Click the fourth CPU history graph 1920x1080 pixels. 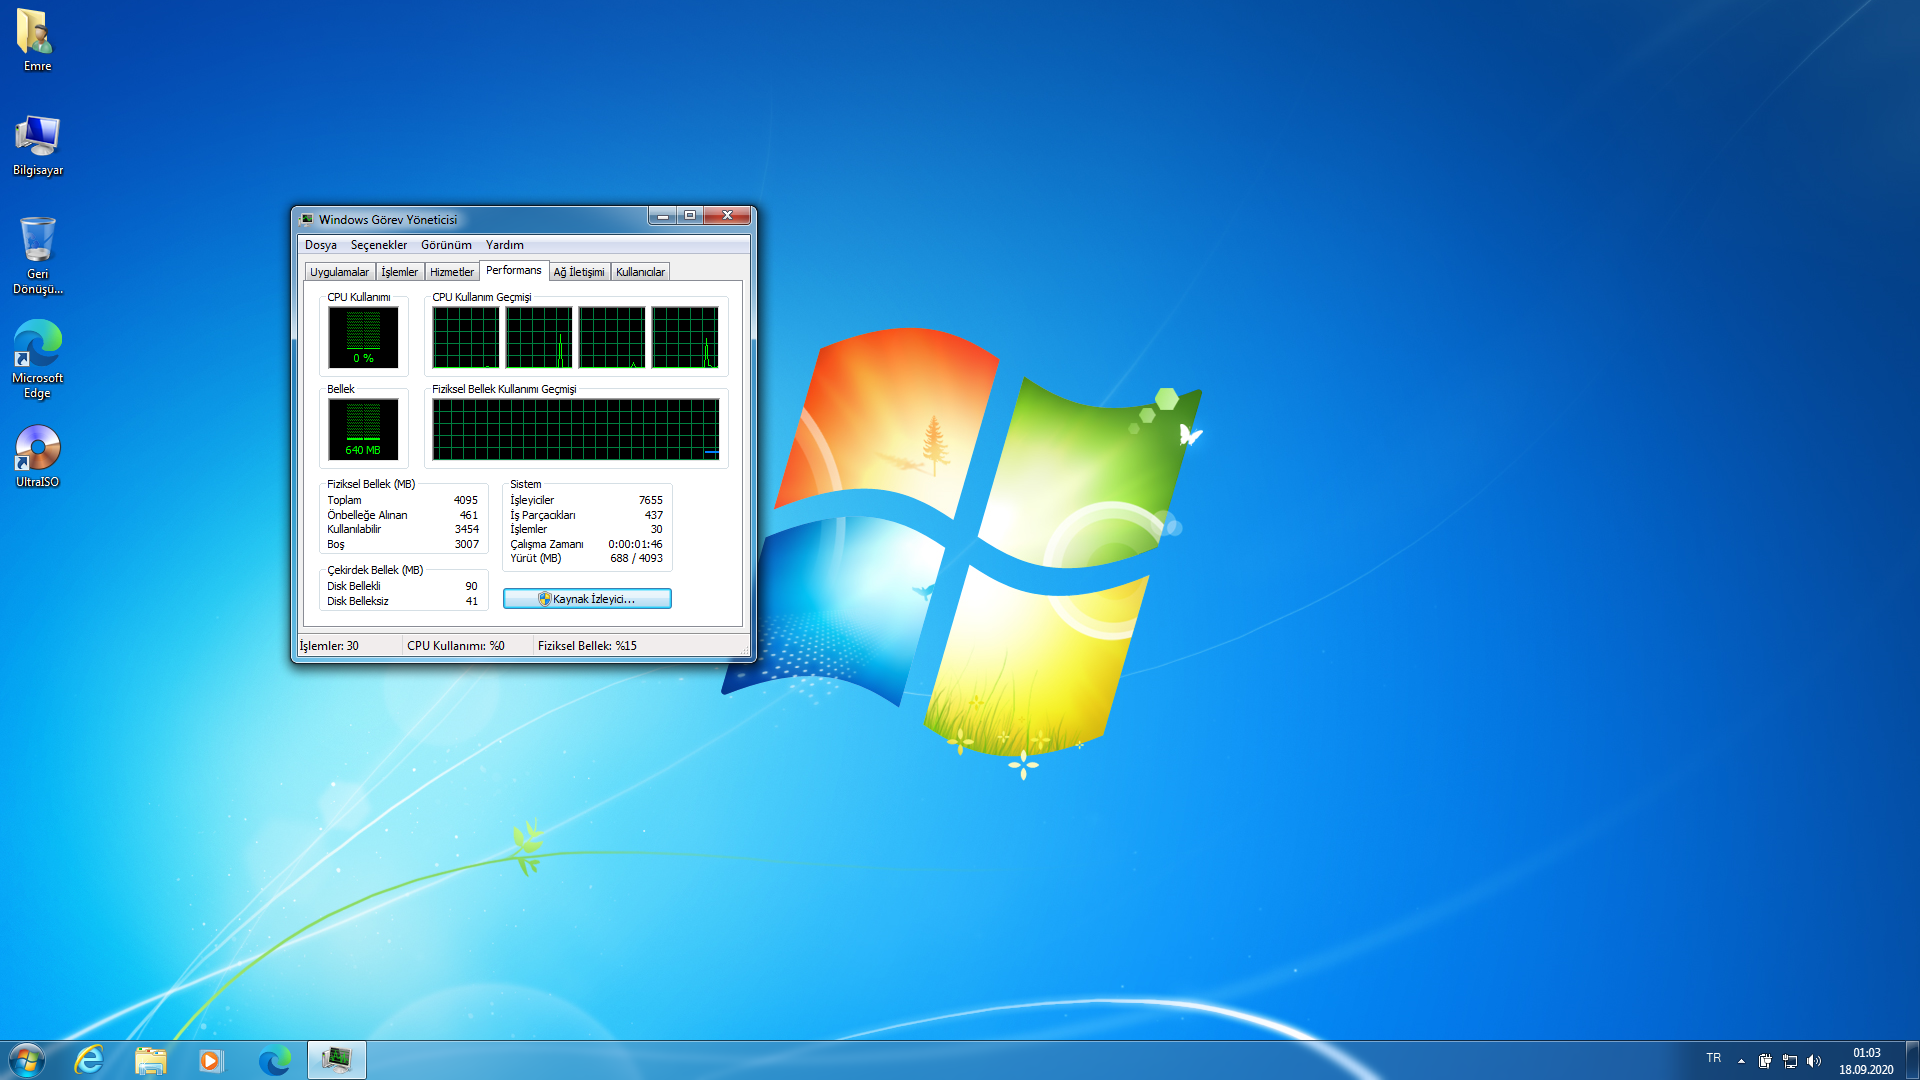click(685, 337)
